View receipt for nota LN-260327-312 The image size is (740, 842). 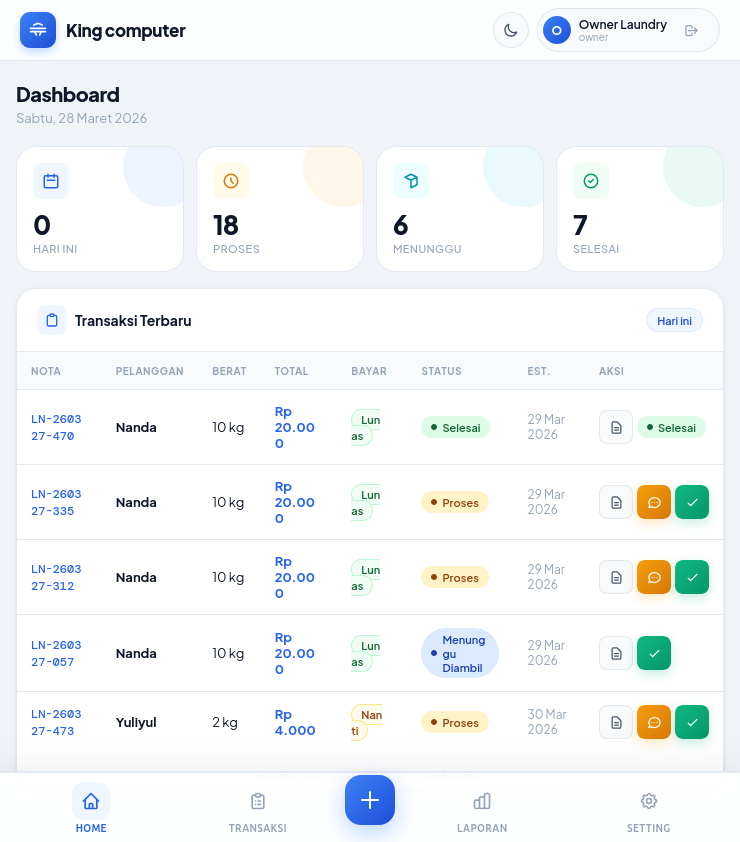pos(616,577)
